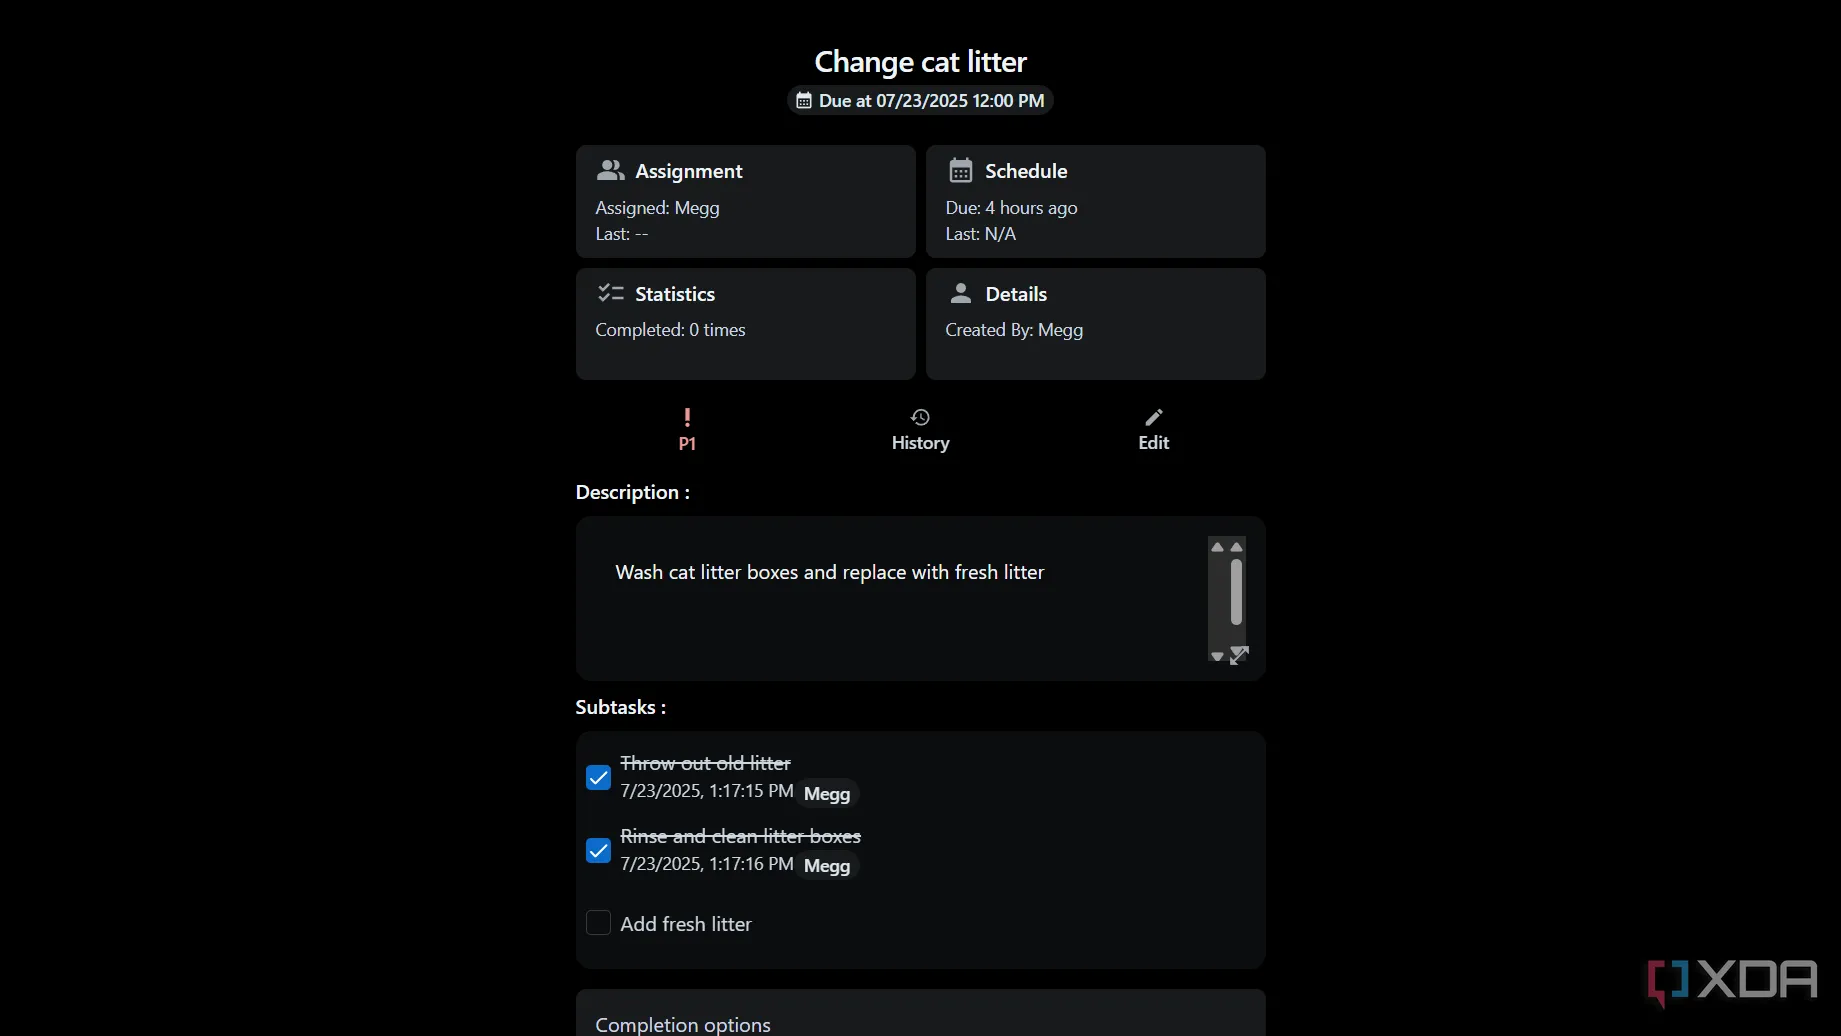
Task: Check the Add fresh litter subtask
Action: [598, 922]
